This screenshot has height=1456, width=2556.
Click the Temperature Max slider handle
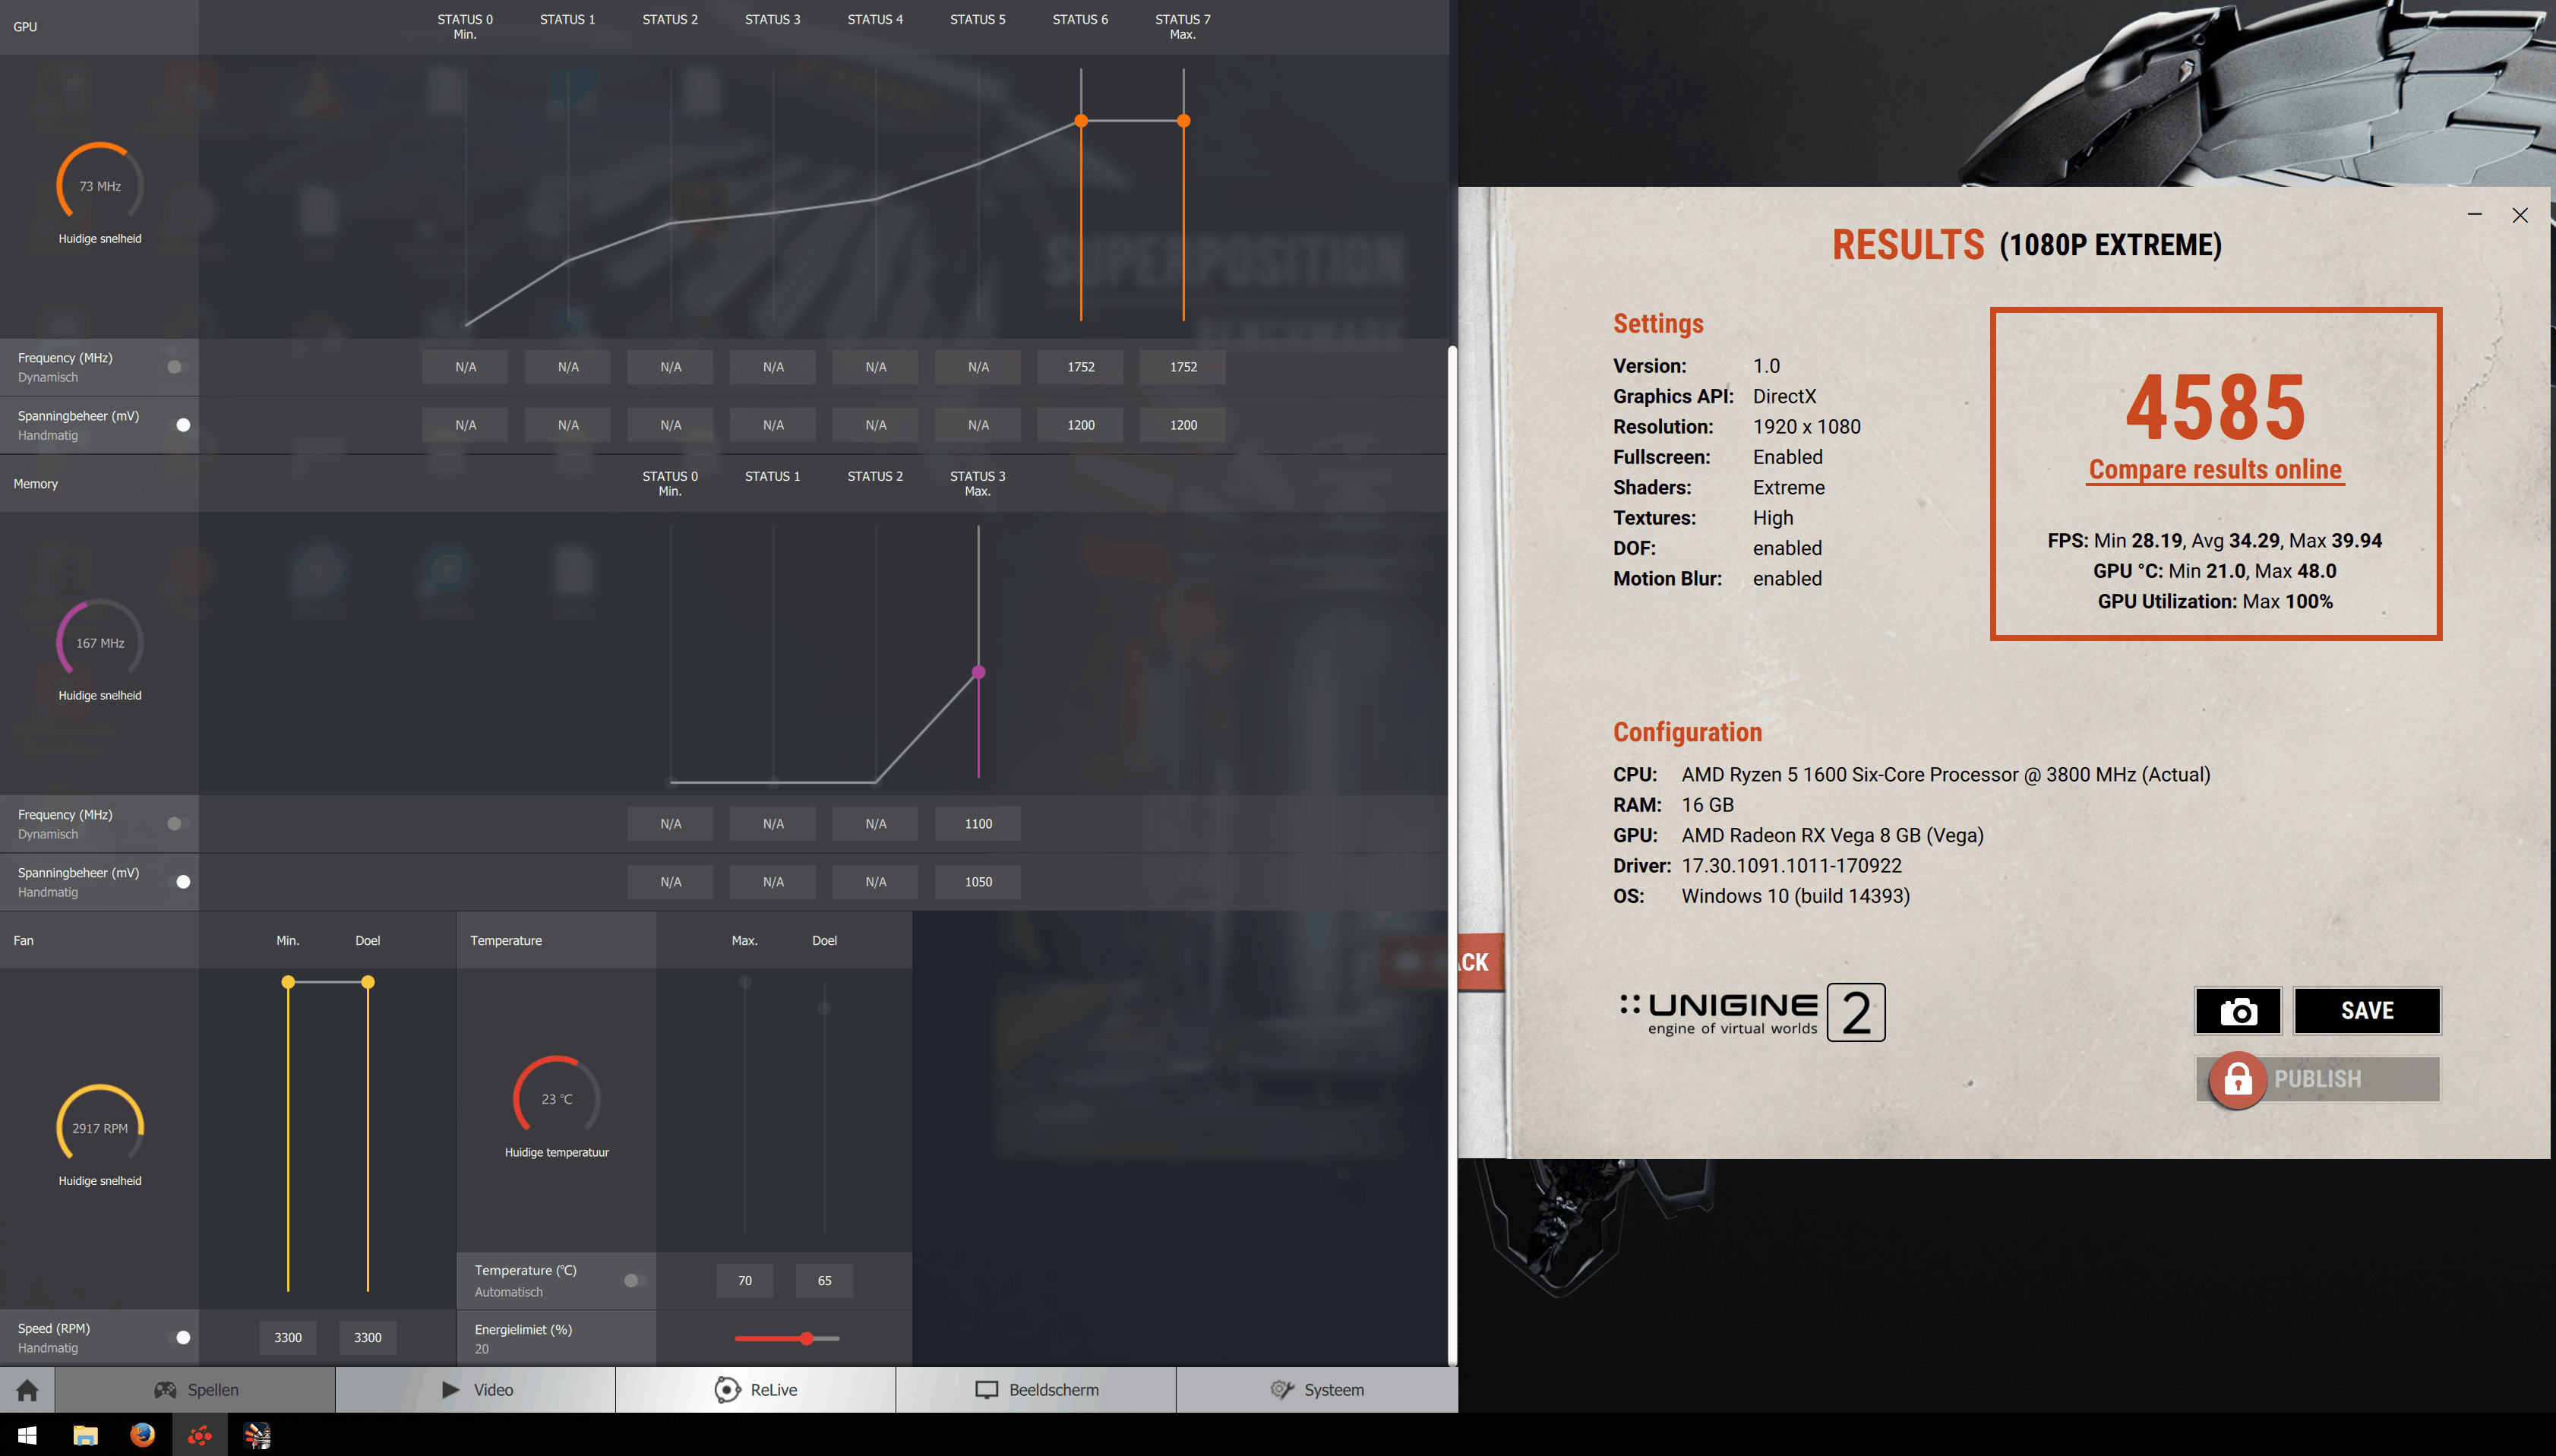(745, 982)
